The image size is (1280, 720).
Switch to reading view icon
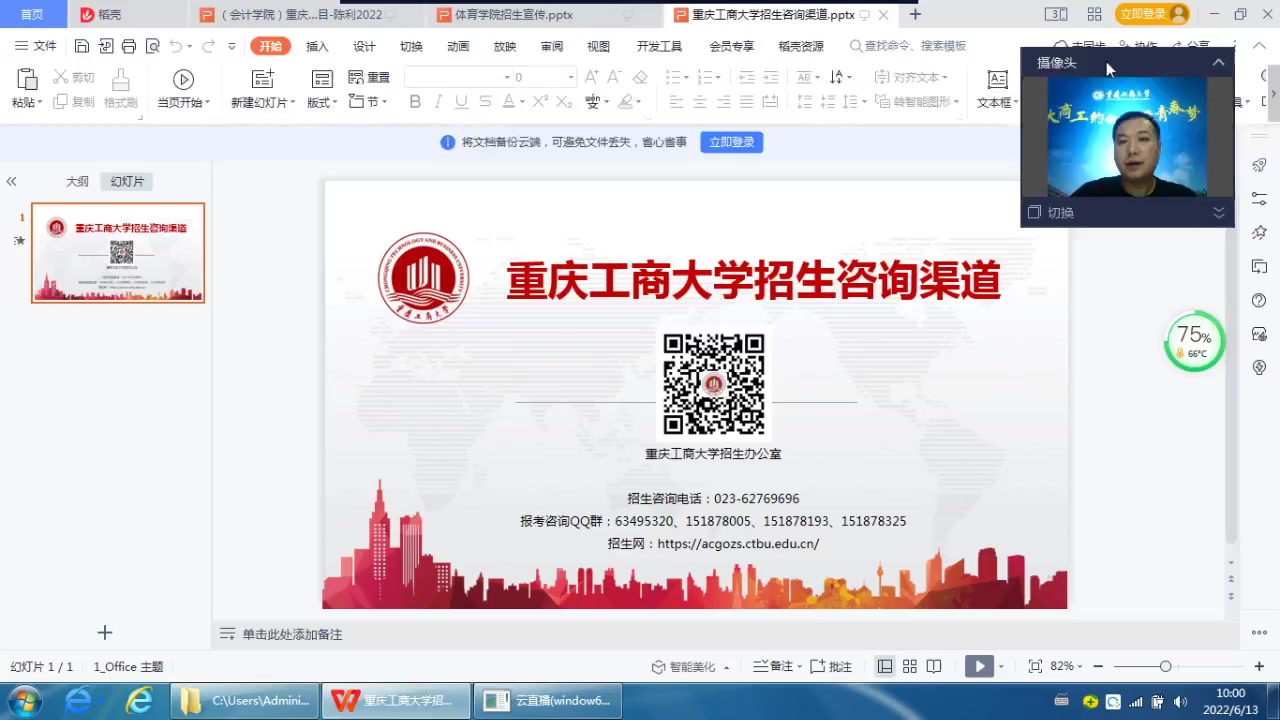[x=934, y=666]
